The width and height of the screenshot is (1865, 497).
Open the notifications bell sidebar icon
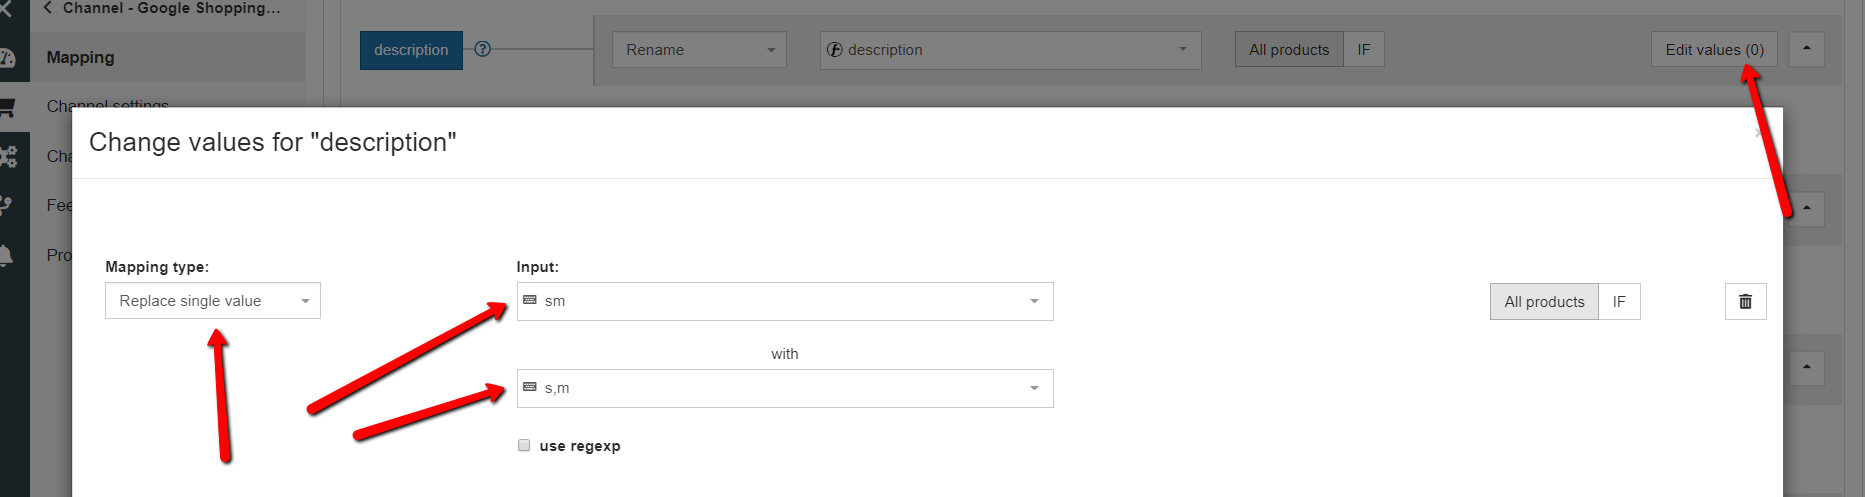click(x=6, y=255)
